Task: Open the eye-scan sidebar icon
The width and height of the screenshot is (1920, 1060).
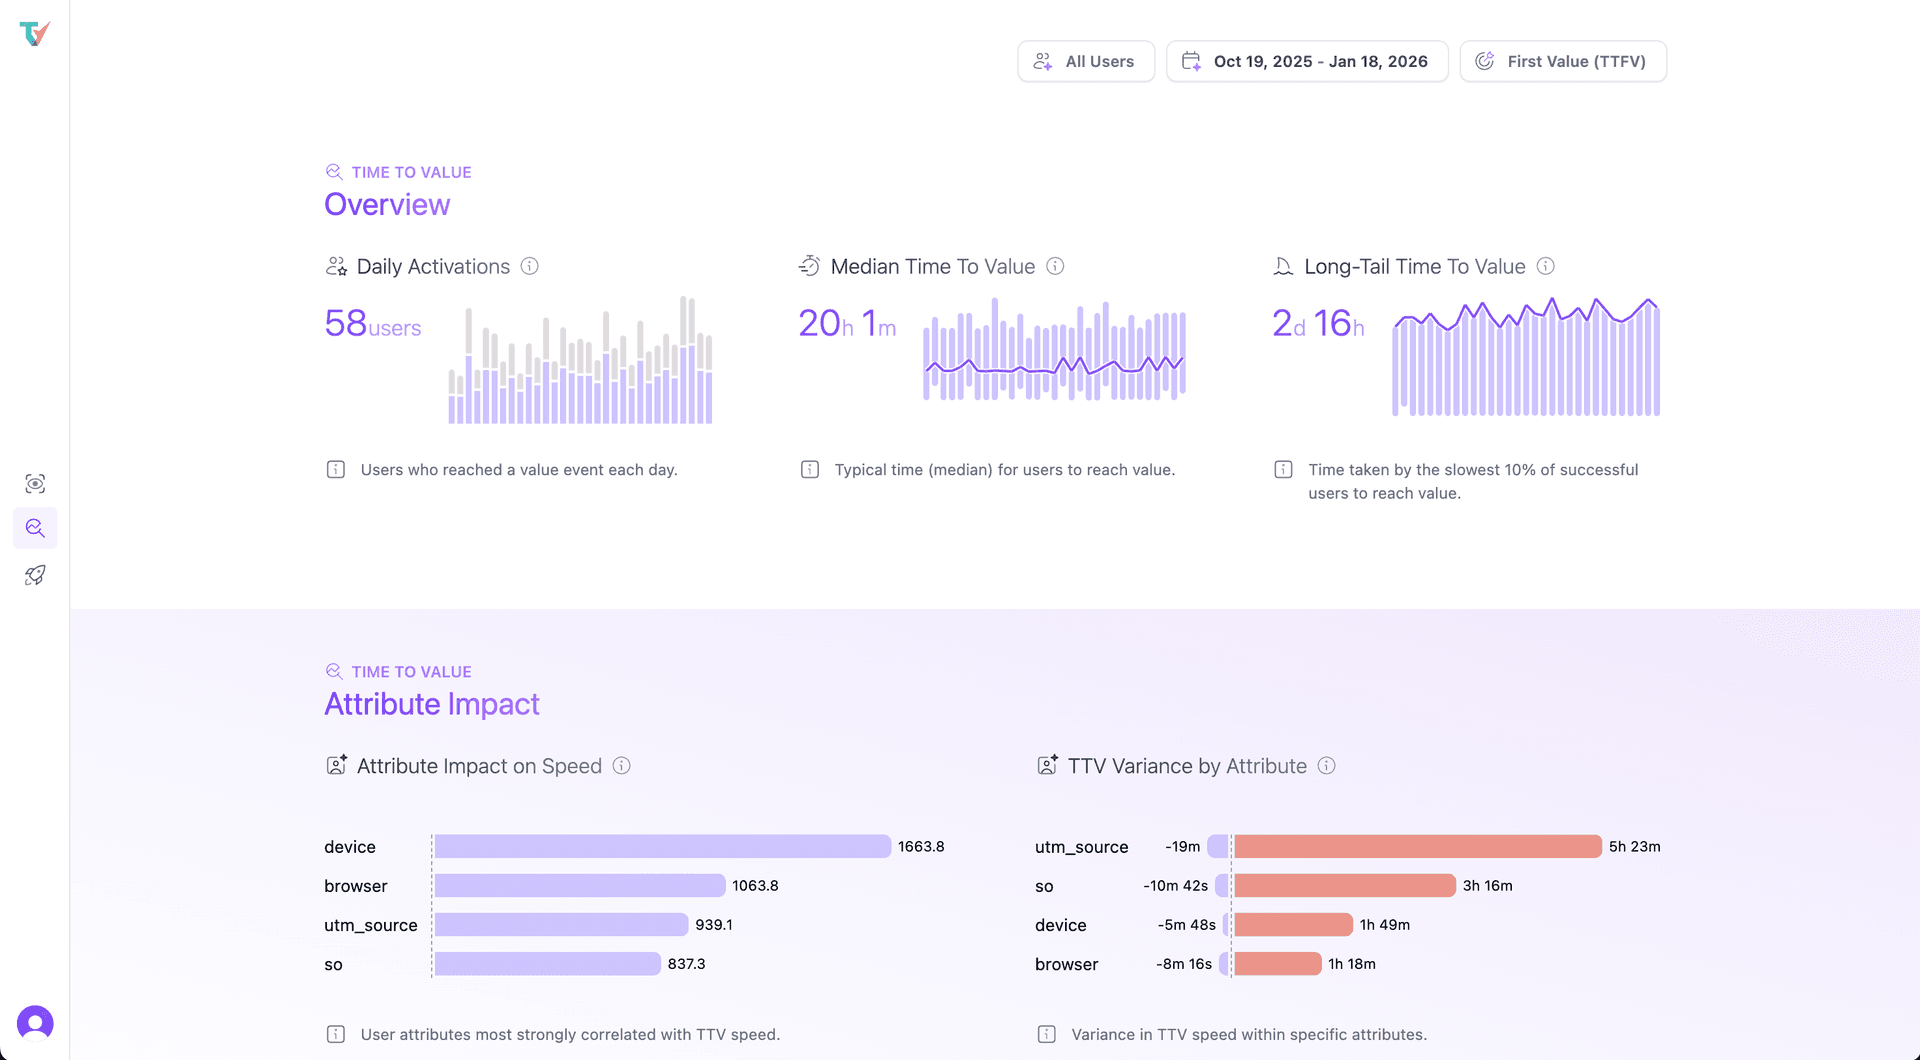Action: click(35, 484)
